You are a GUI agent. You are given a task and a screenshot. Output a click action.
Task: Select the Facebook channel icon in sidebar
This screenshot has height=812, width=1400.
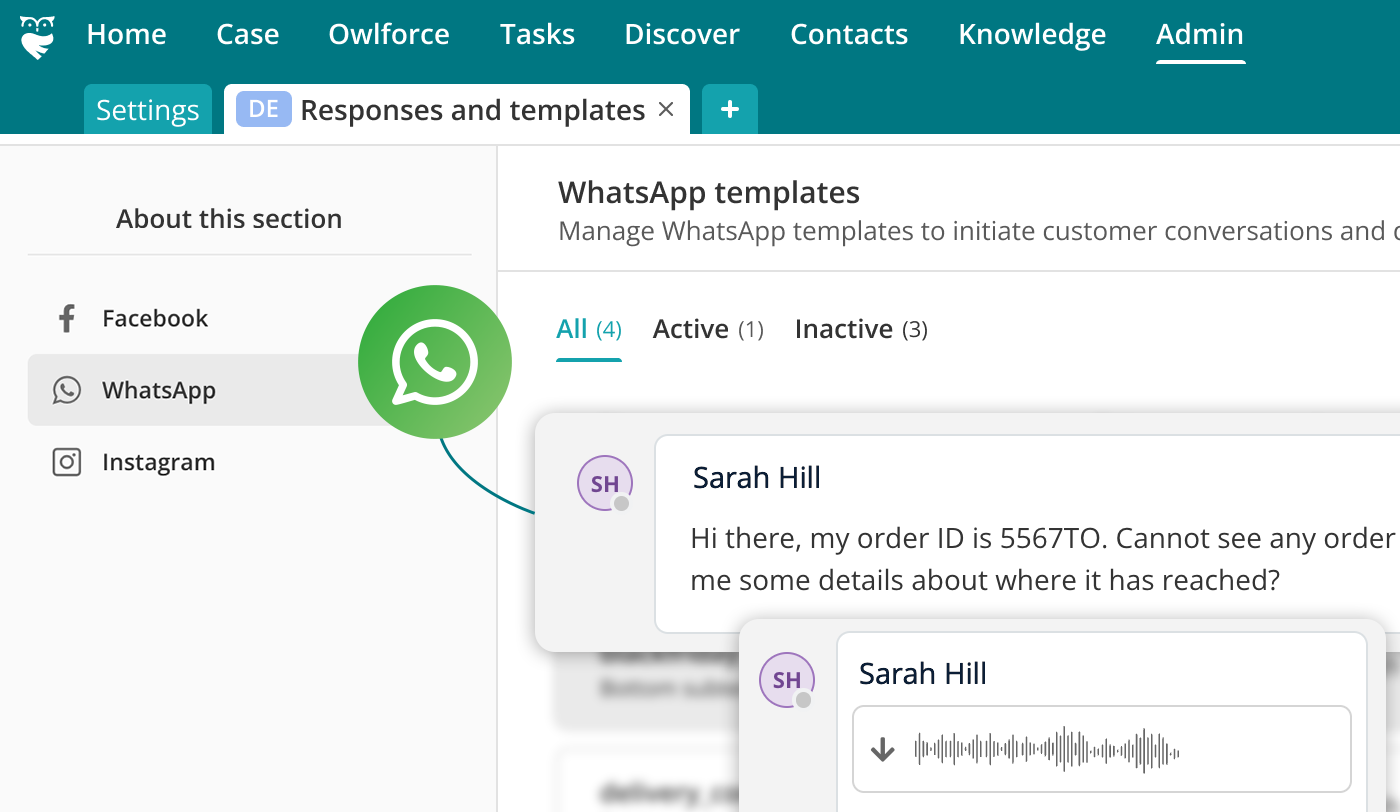(x=66, y=318)
